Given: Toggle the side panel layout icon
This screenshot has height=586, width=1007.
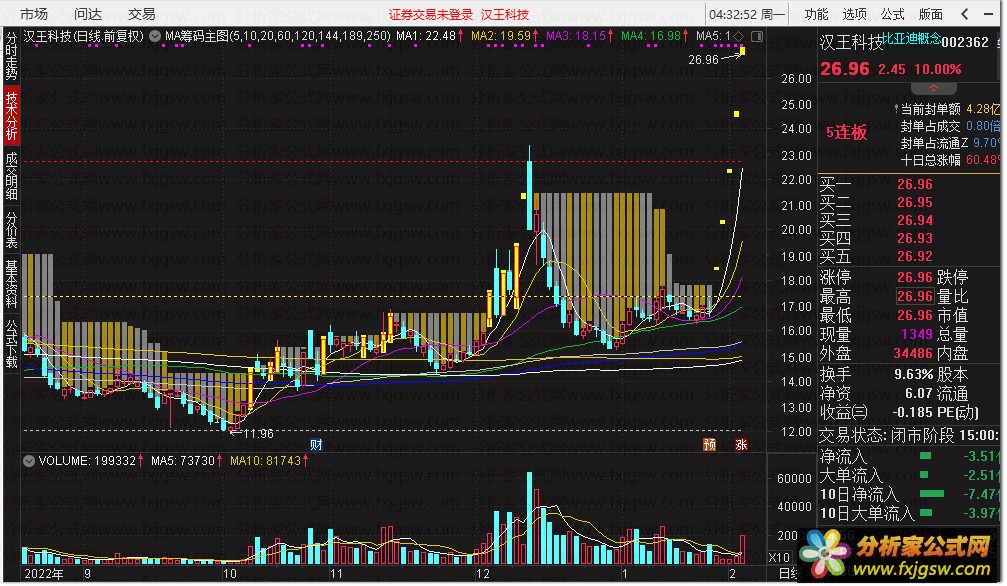Looking at the screenshot, I should [757, 37].
